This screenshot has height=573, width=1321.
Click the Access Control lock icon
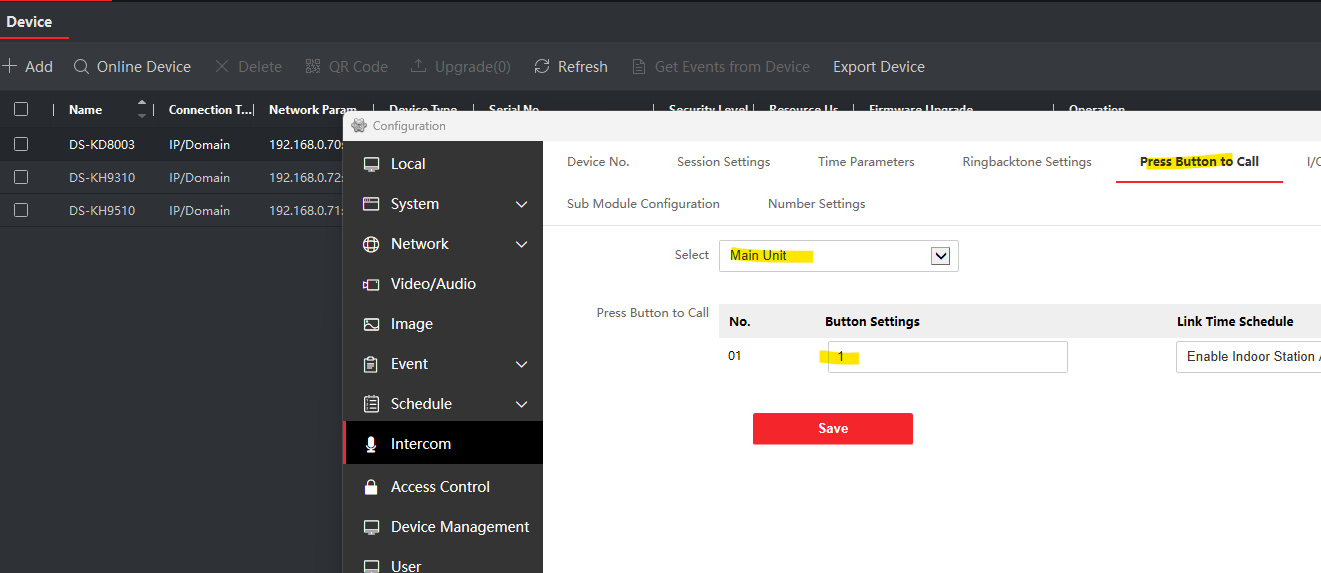(371, 487)
